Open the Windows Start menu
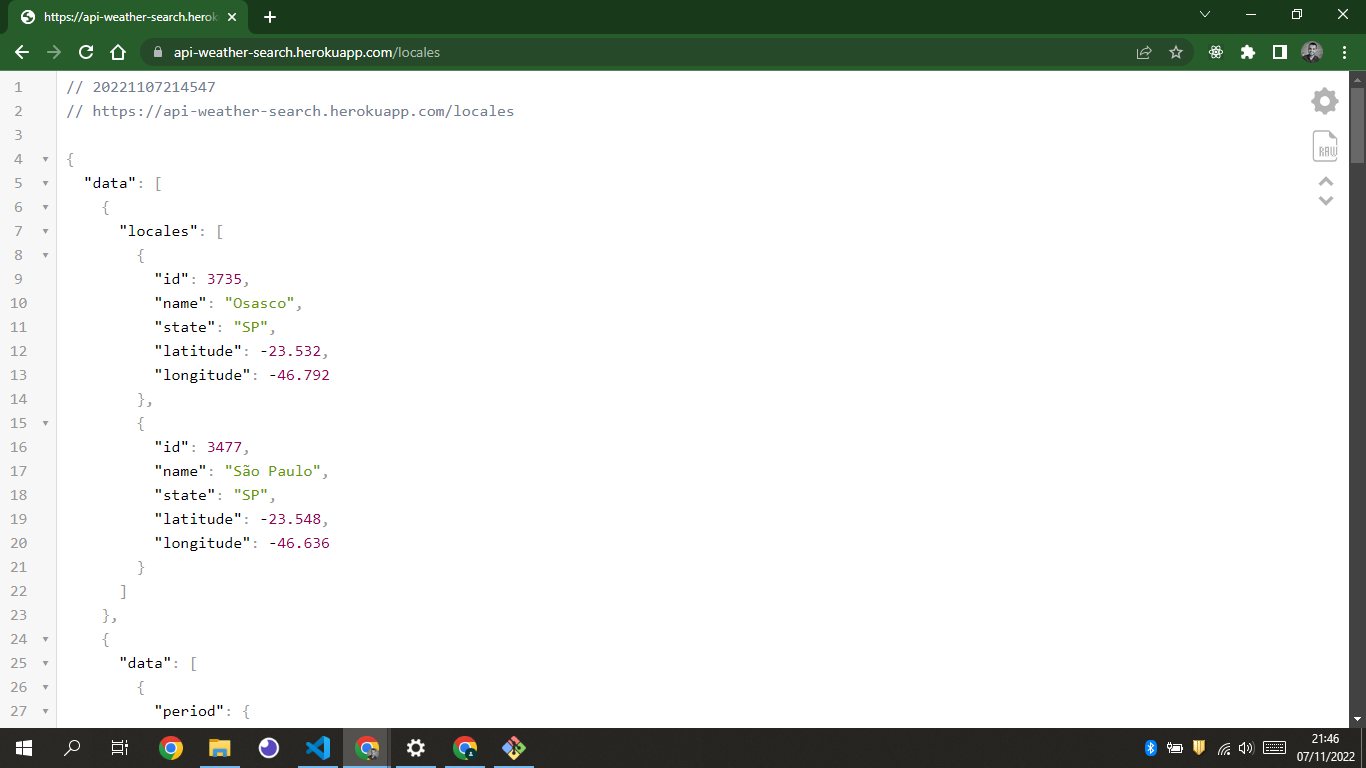The image size is (1366, 768). point(24,748)
